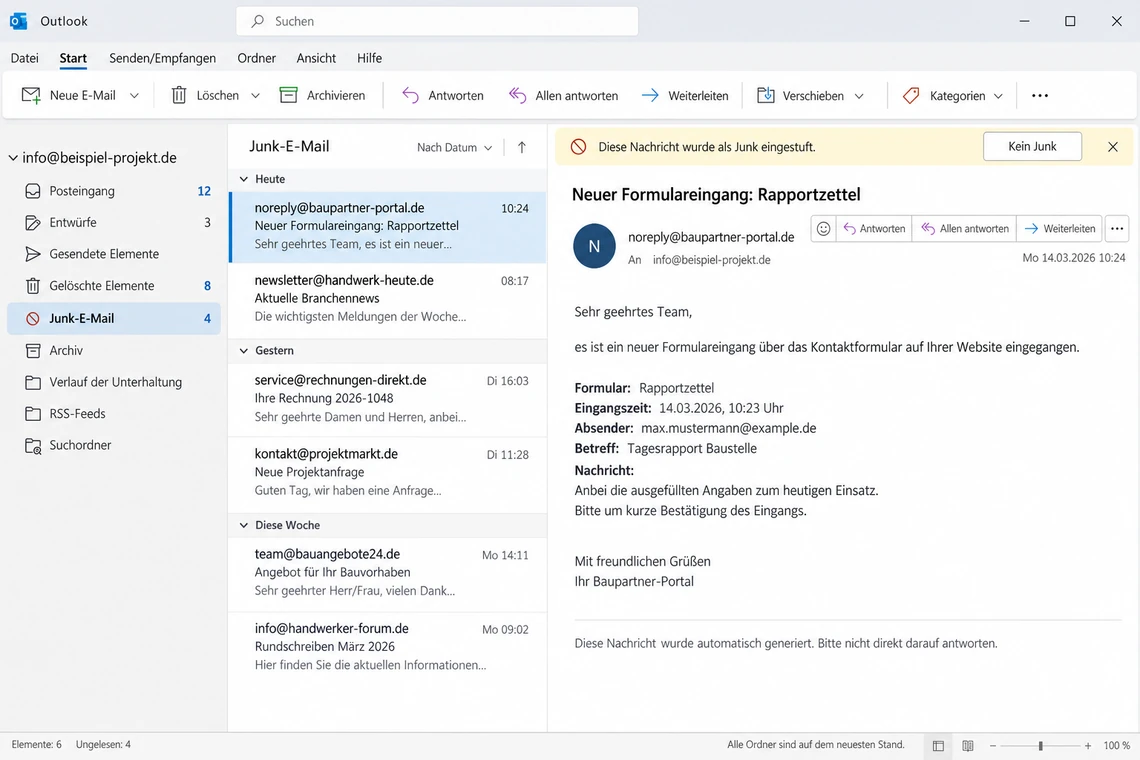Open the RSS-Feeds folder
This screenshot has height=760, width=1140.
[x=114, y=414]
